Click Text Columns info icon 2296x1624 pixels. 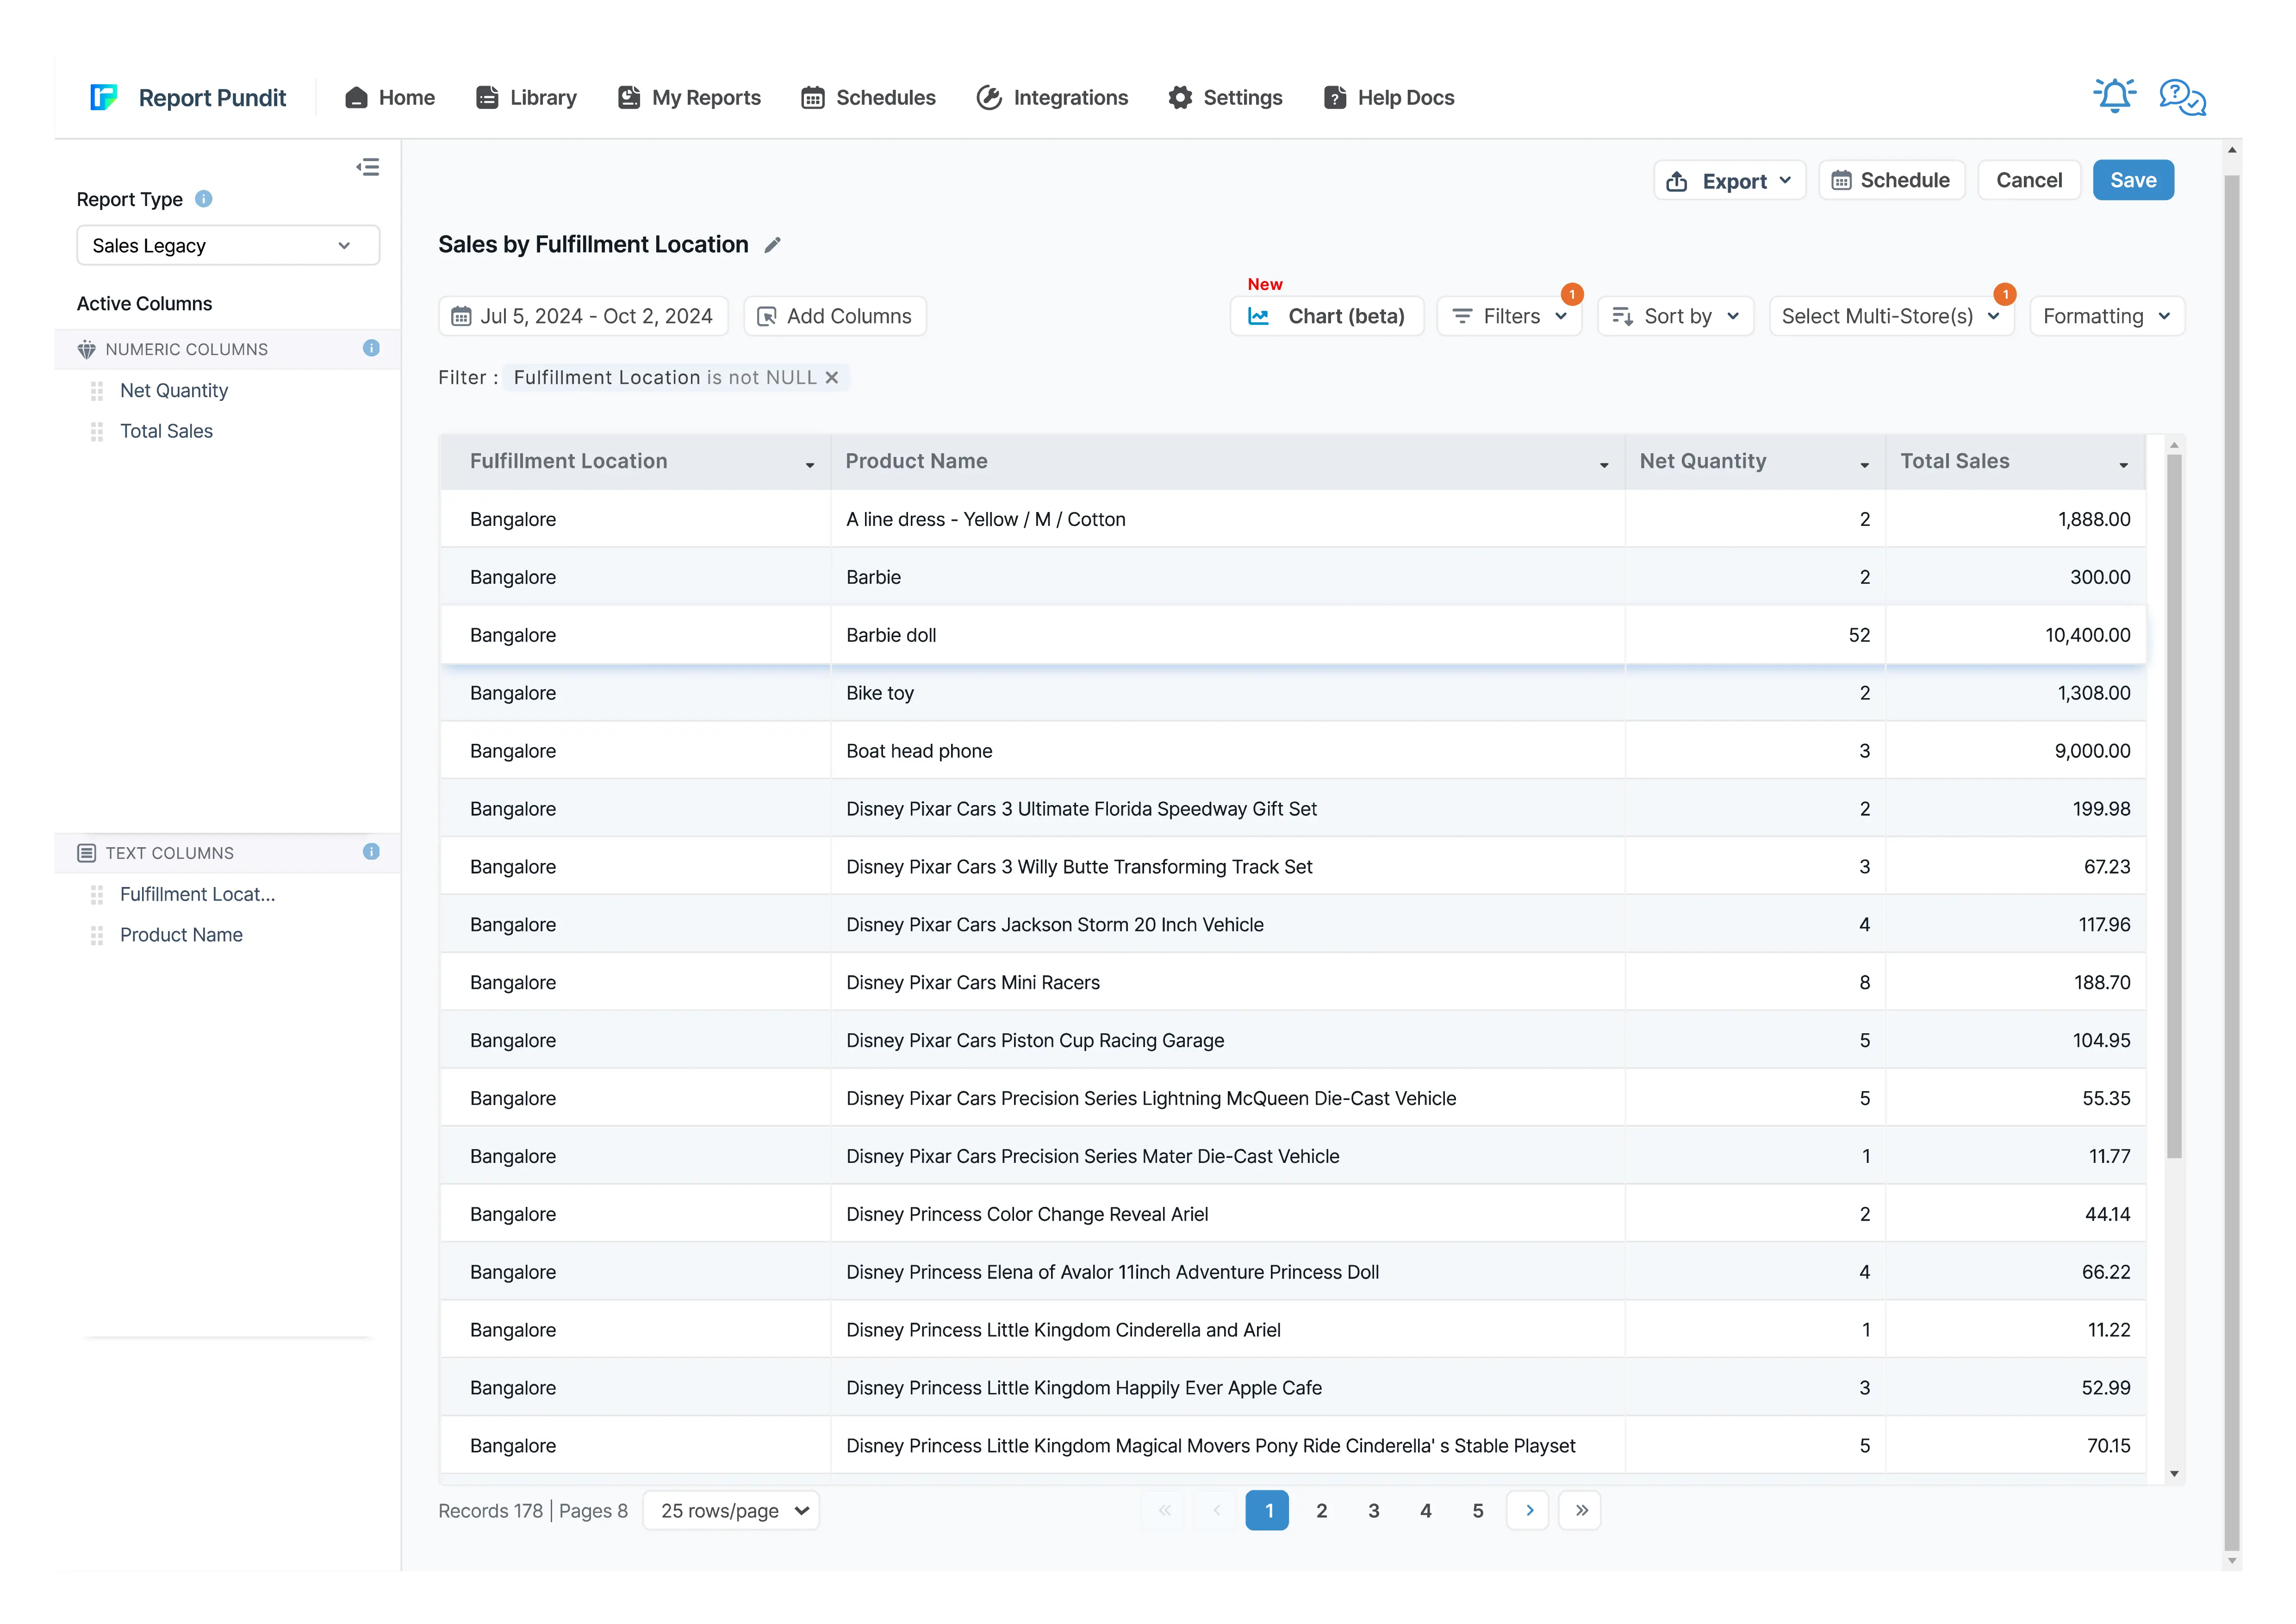(x=371, y=852)
